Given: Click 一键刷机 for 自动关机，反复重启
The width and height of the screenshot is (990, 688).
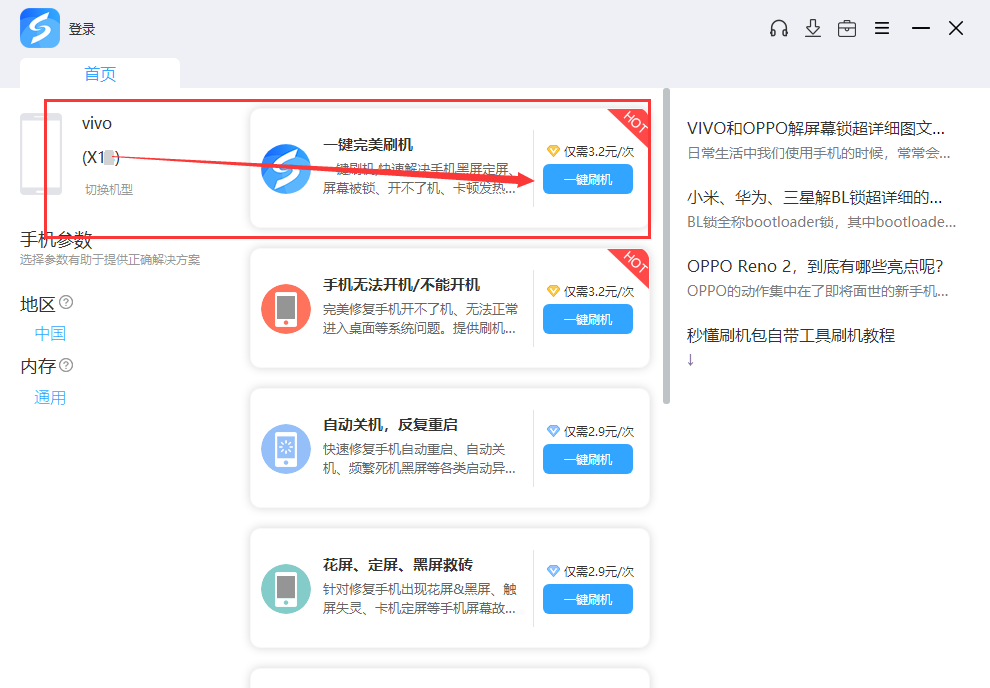Looking at the screenshot, I should [588, 460].
